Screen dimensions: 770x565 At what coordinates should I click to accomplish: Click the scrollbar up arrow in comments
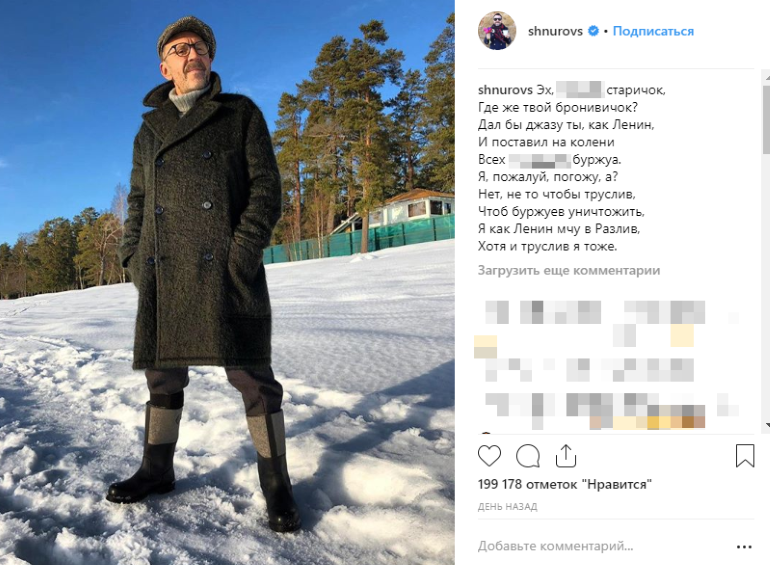(x=766, y=75)
